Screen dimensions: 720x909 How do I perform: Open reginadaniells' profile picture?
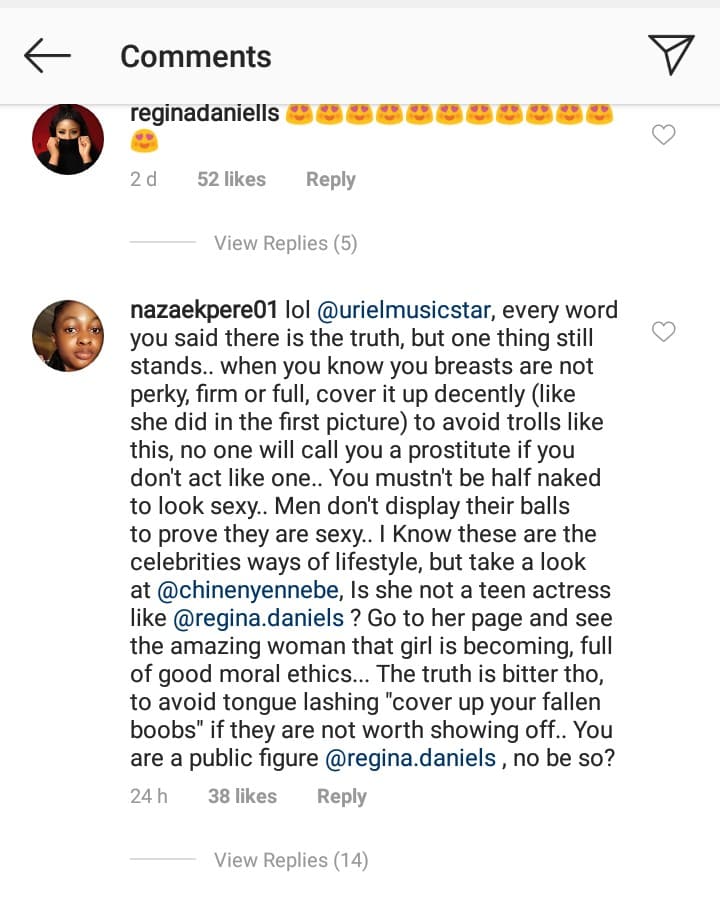coord(68,139)
